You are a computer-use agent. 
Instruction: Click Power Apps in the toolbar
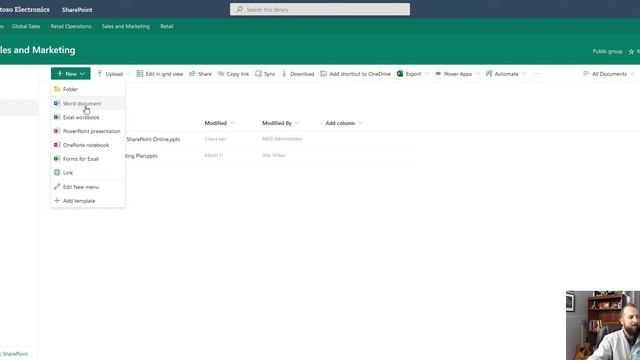[x=457, y=74]
